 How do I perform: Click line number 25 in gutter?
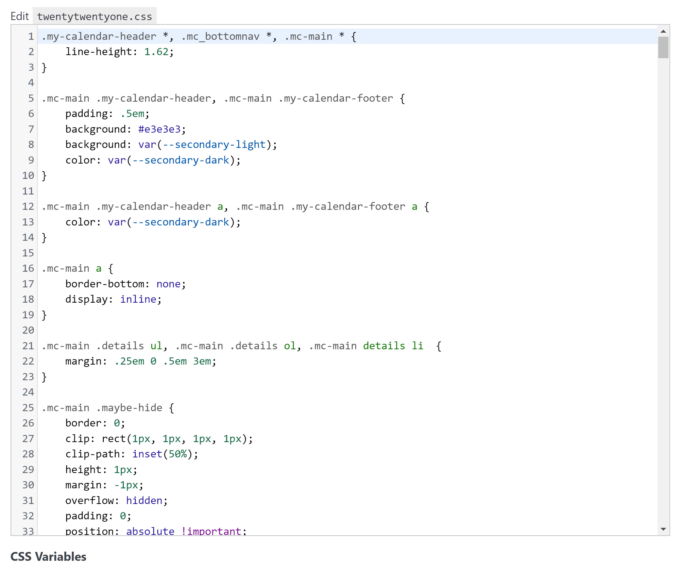(28, 408)
